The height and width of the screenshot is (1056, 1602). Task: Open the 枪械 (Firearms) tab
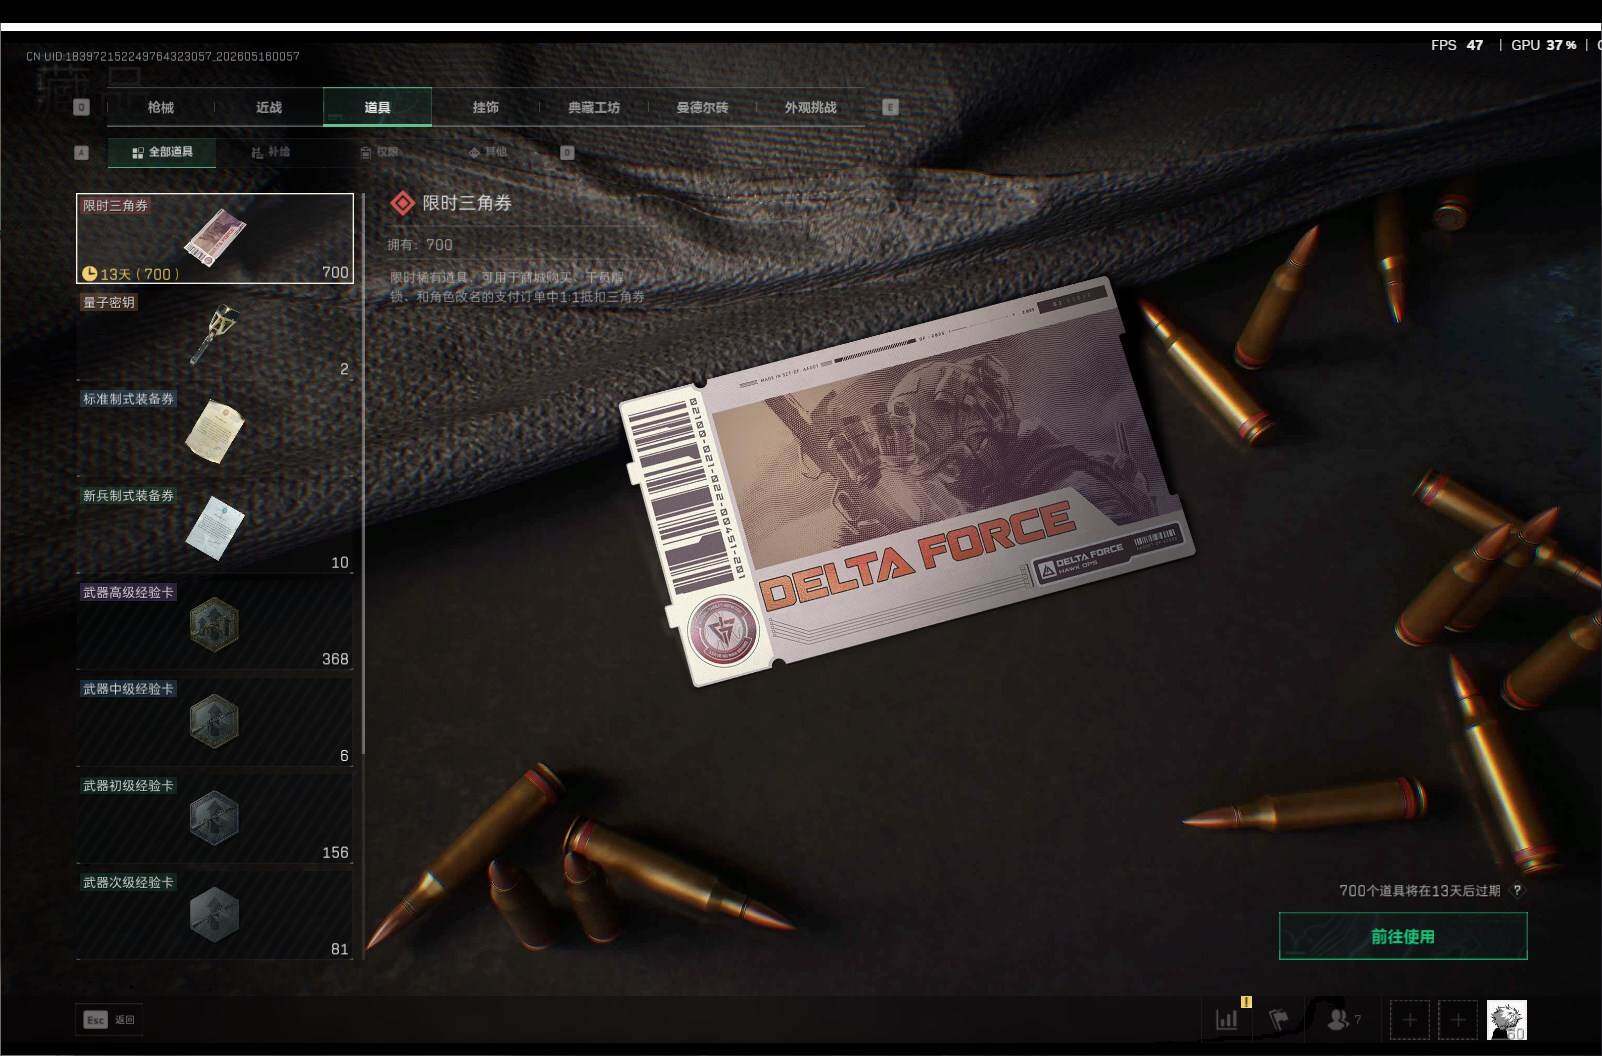[160, 107]
